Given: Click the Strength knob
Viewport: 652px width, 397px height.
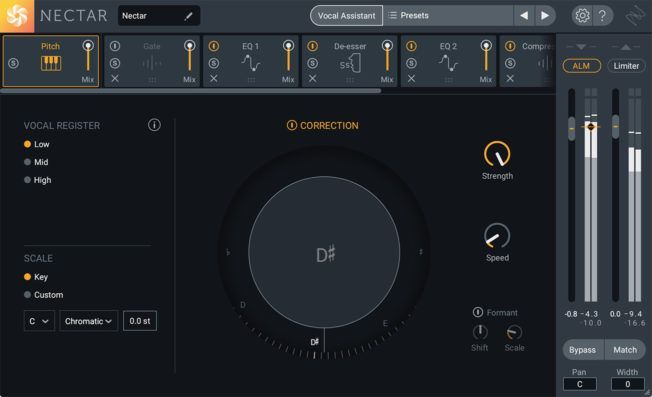Looking at the screenshot, I should [x=497, y=154].
